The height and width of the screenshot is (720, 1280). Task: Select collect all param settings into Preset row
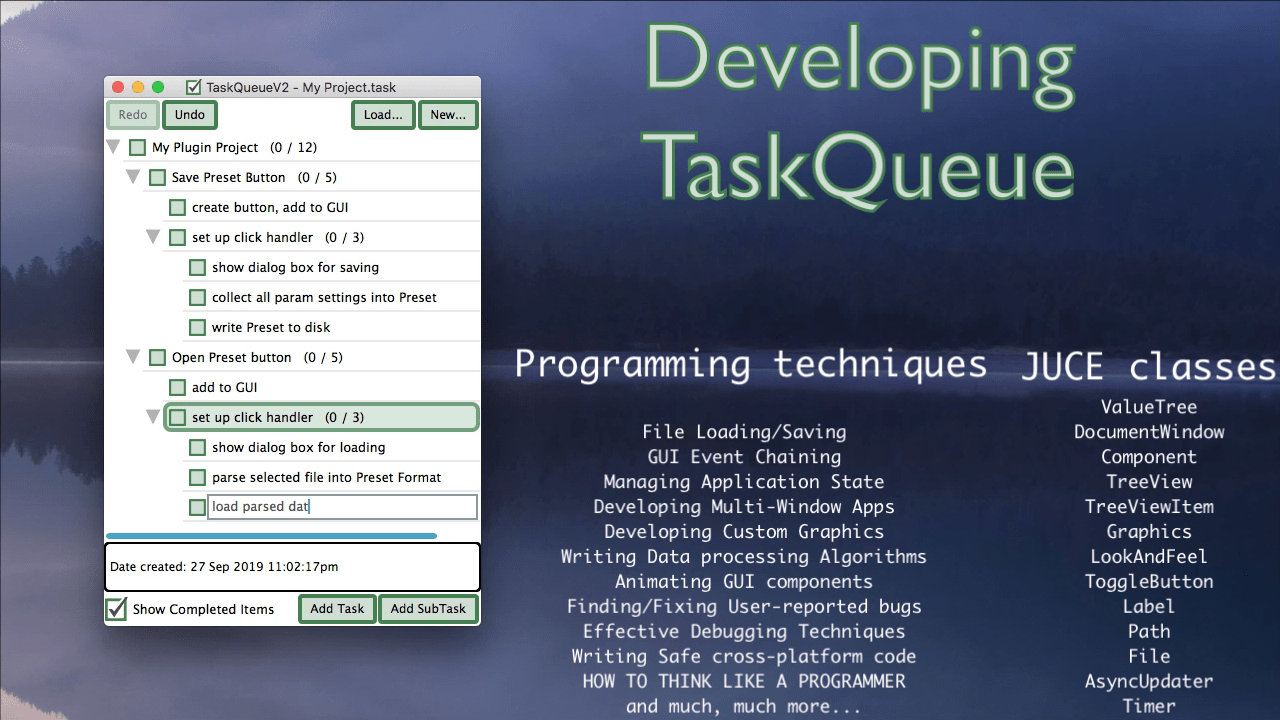(332, 298)
